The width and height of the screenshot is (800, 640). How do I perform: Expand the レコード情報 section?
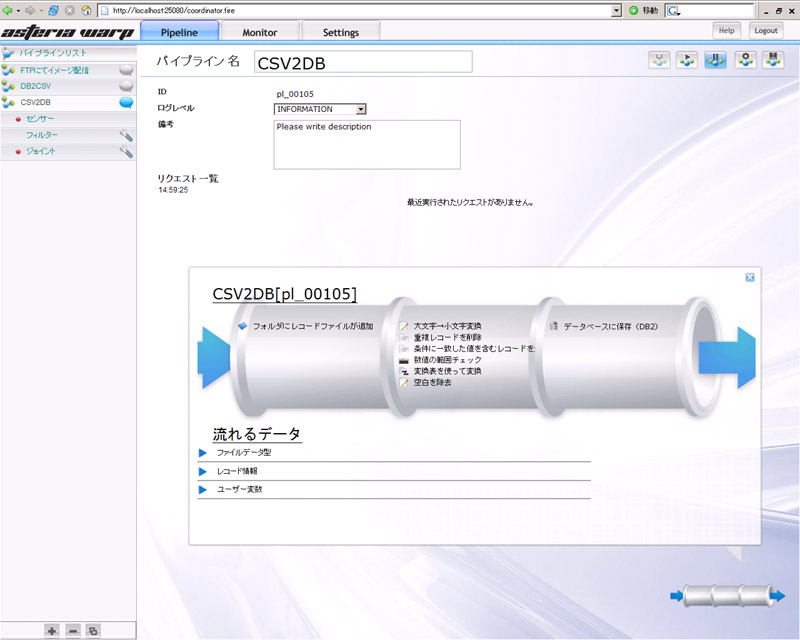tap(203, 471)
